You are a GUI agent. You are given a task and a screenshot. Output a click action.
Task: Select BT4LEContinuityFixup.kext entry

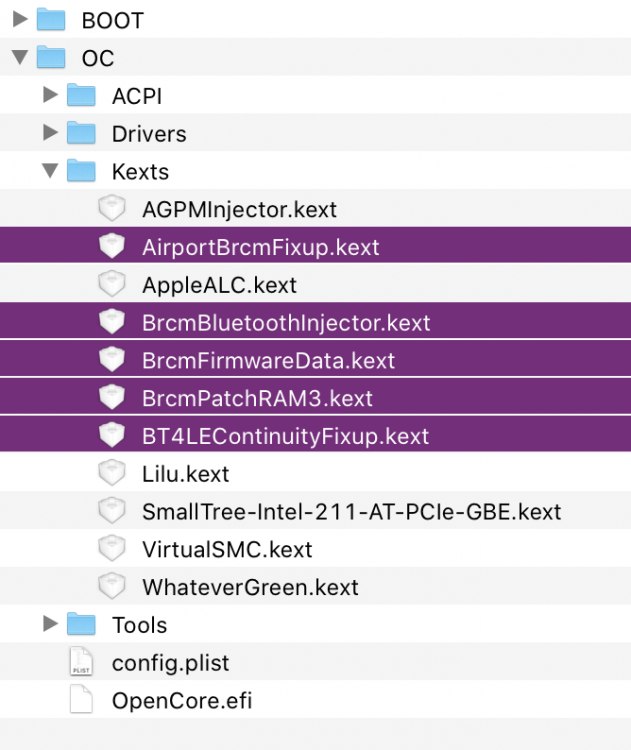pos(315,434)
